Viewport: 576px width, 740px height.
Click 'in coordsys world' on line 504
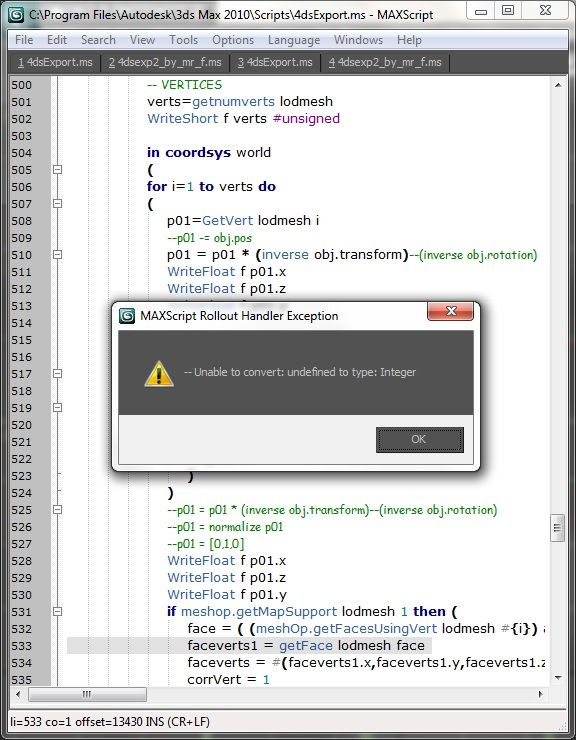(209, 152)
